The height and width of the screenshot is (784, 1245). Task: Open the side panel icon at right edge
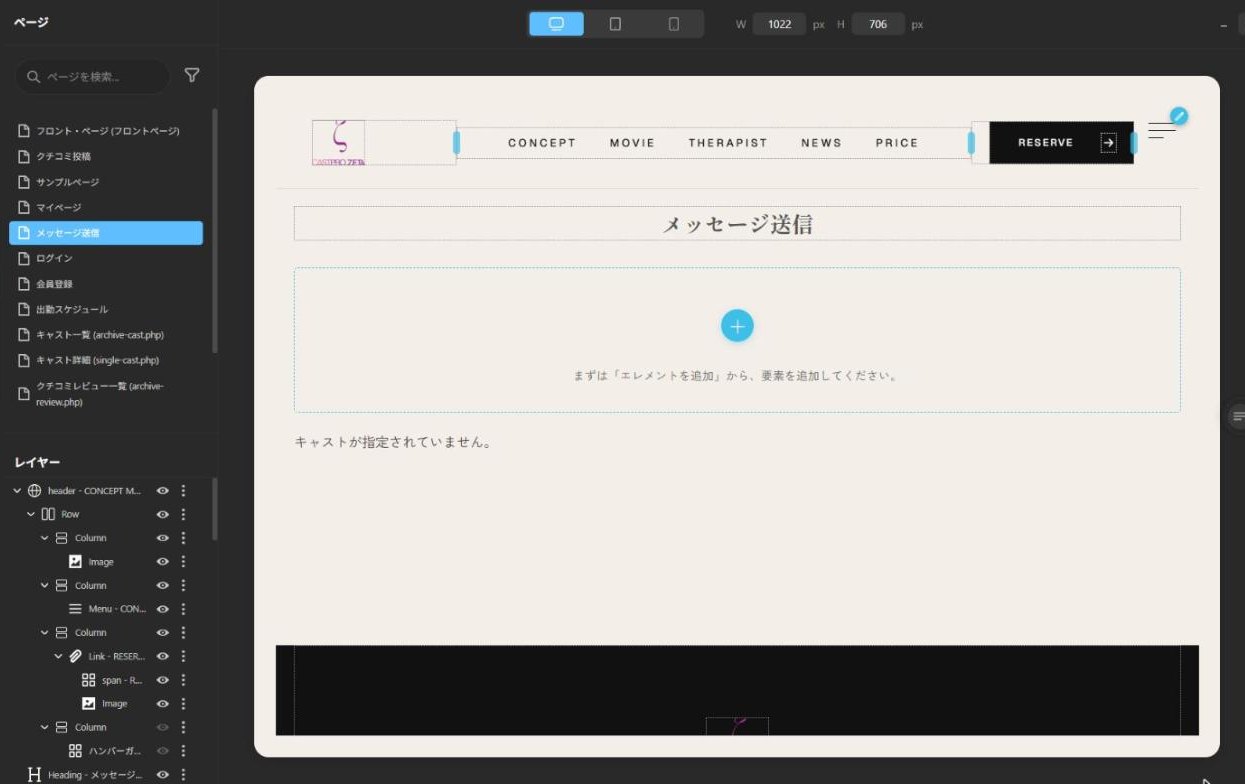point(1238,416)
